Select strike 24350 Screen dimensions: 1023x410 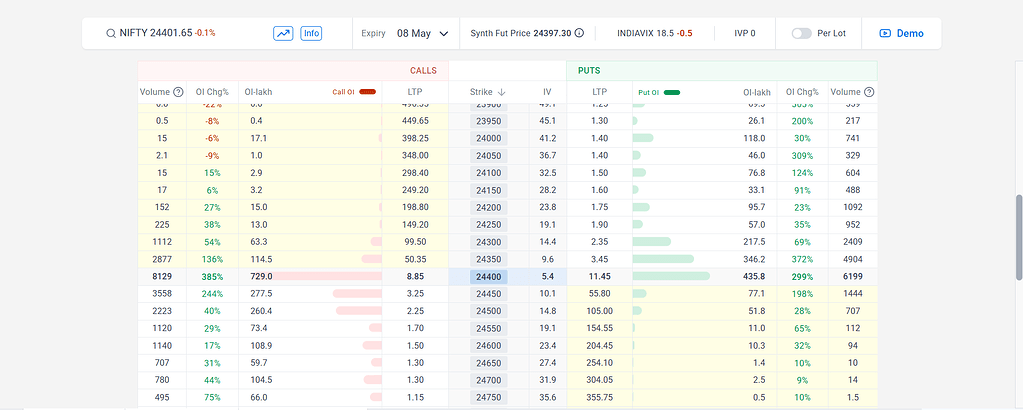489,259
